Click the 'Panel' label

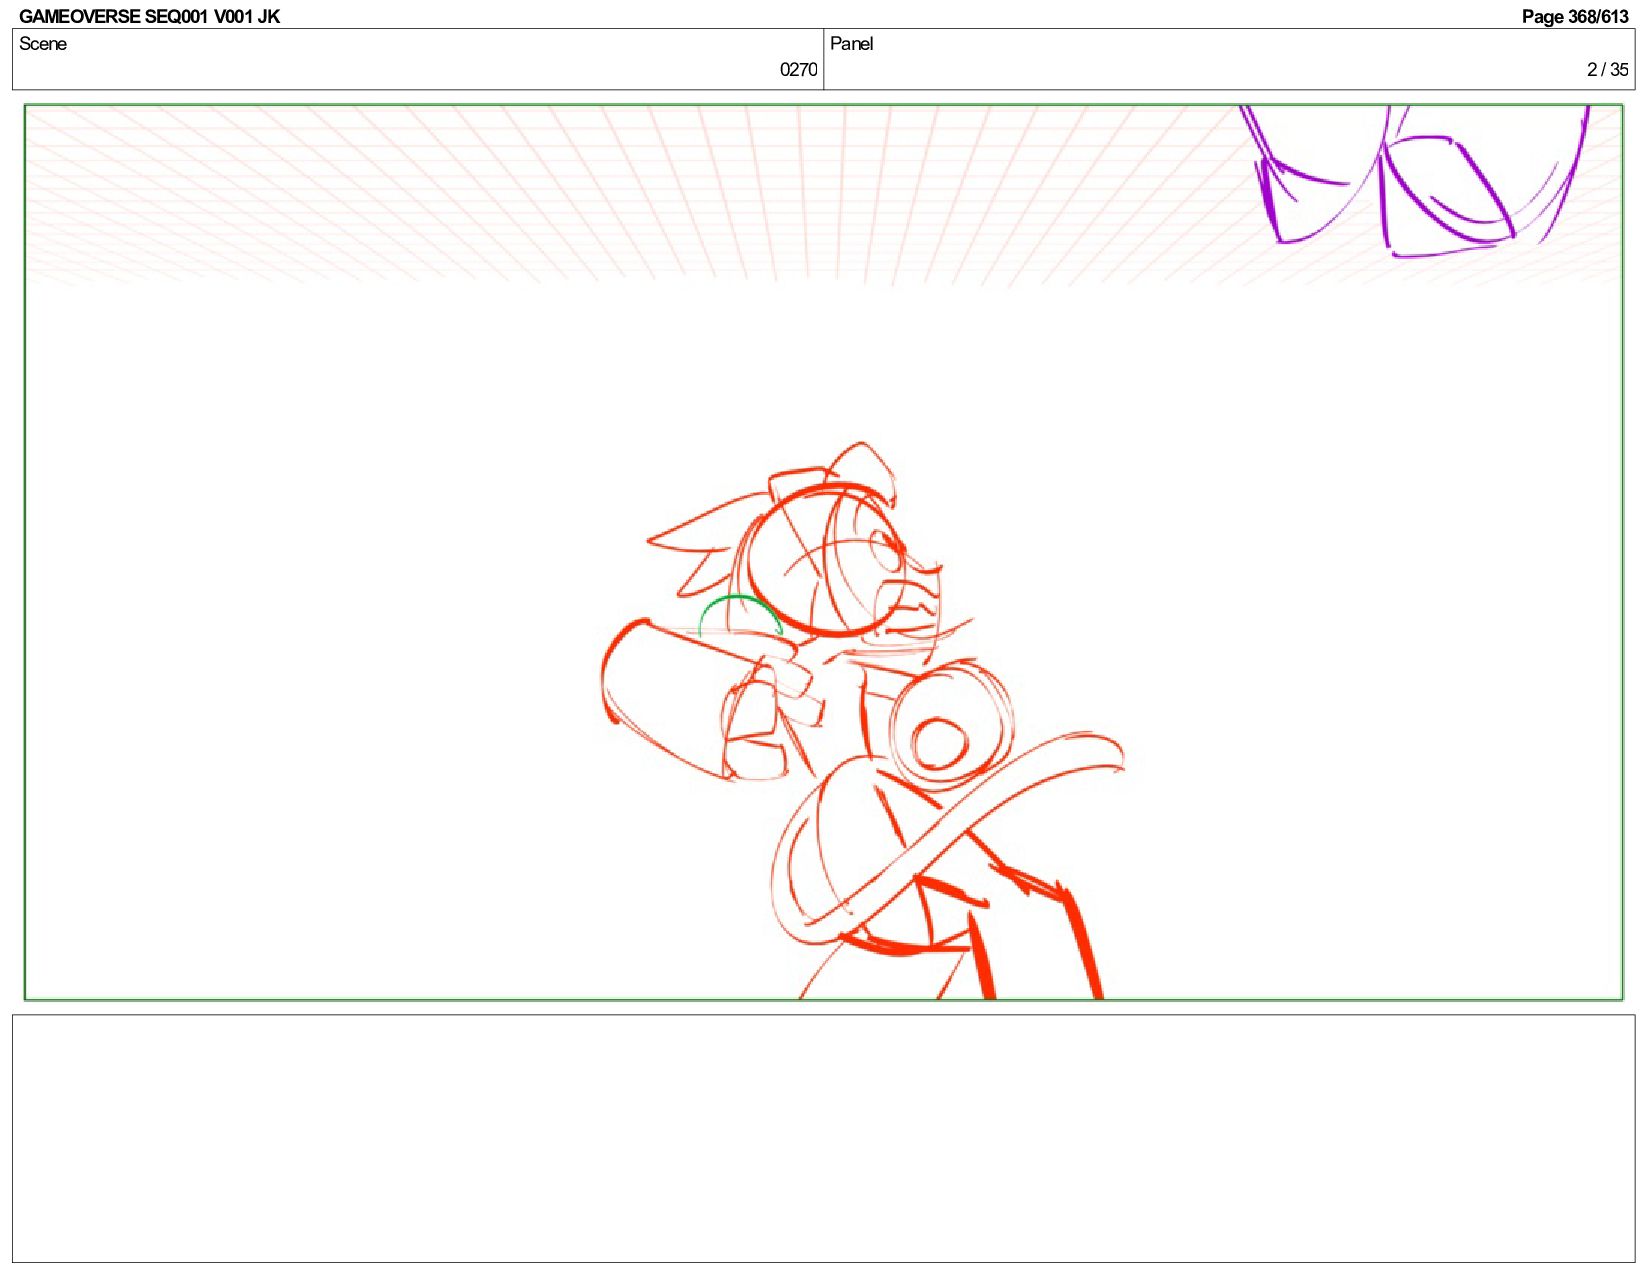point(852,44)
